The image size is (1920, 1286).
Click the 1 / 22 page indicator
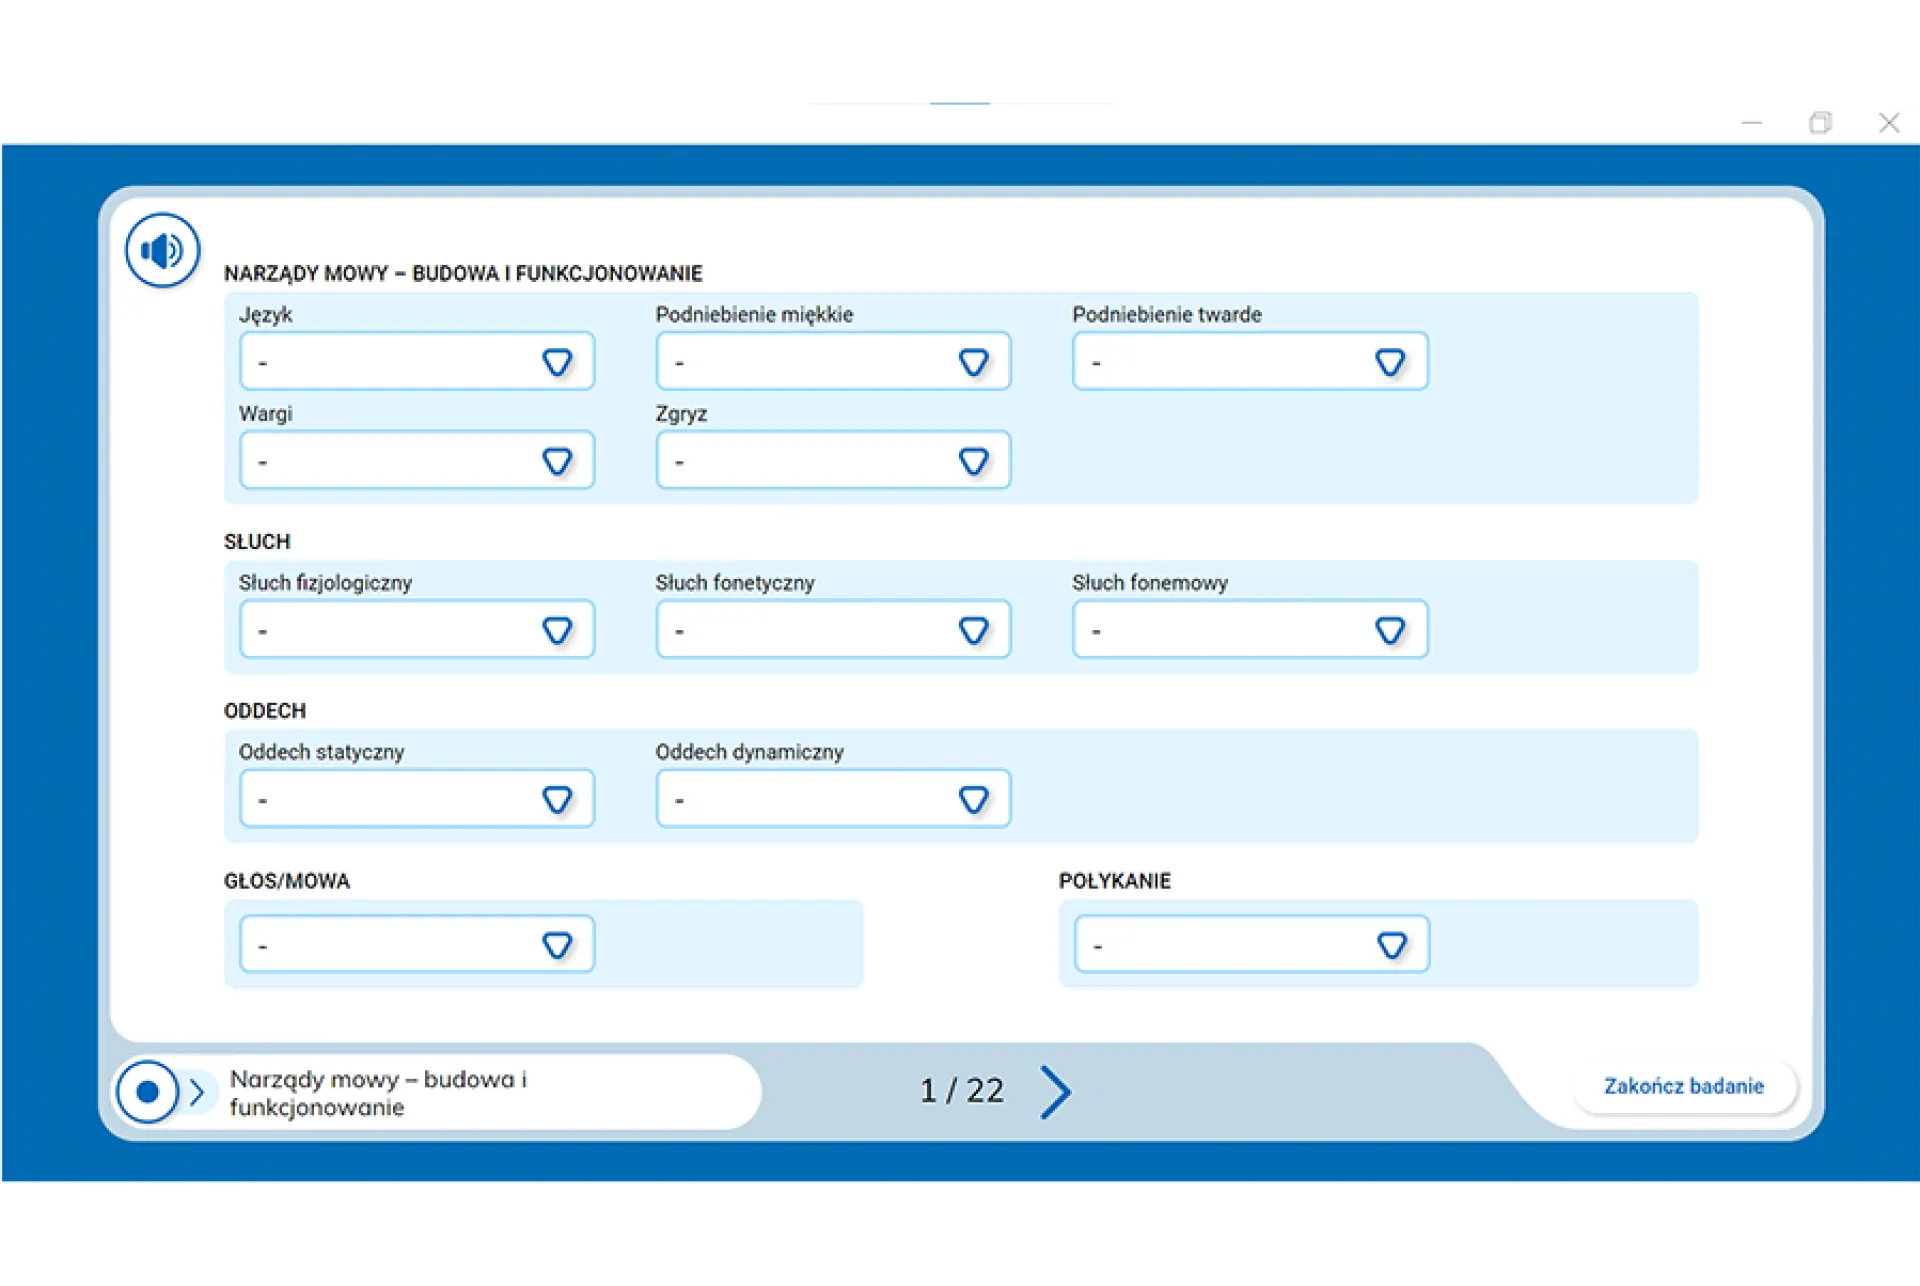pos(961,1091)
